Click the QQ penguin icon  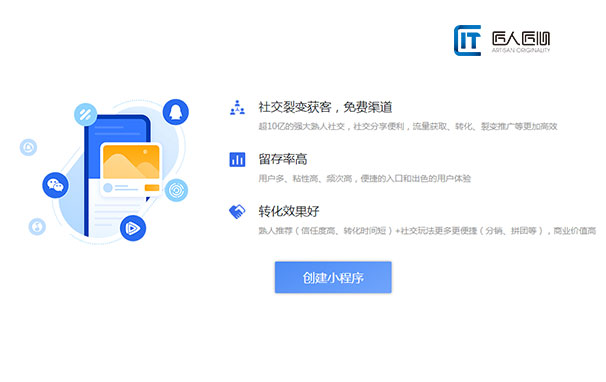coord(175,112)
